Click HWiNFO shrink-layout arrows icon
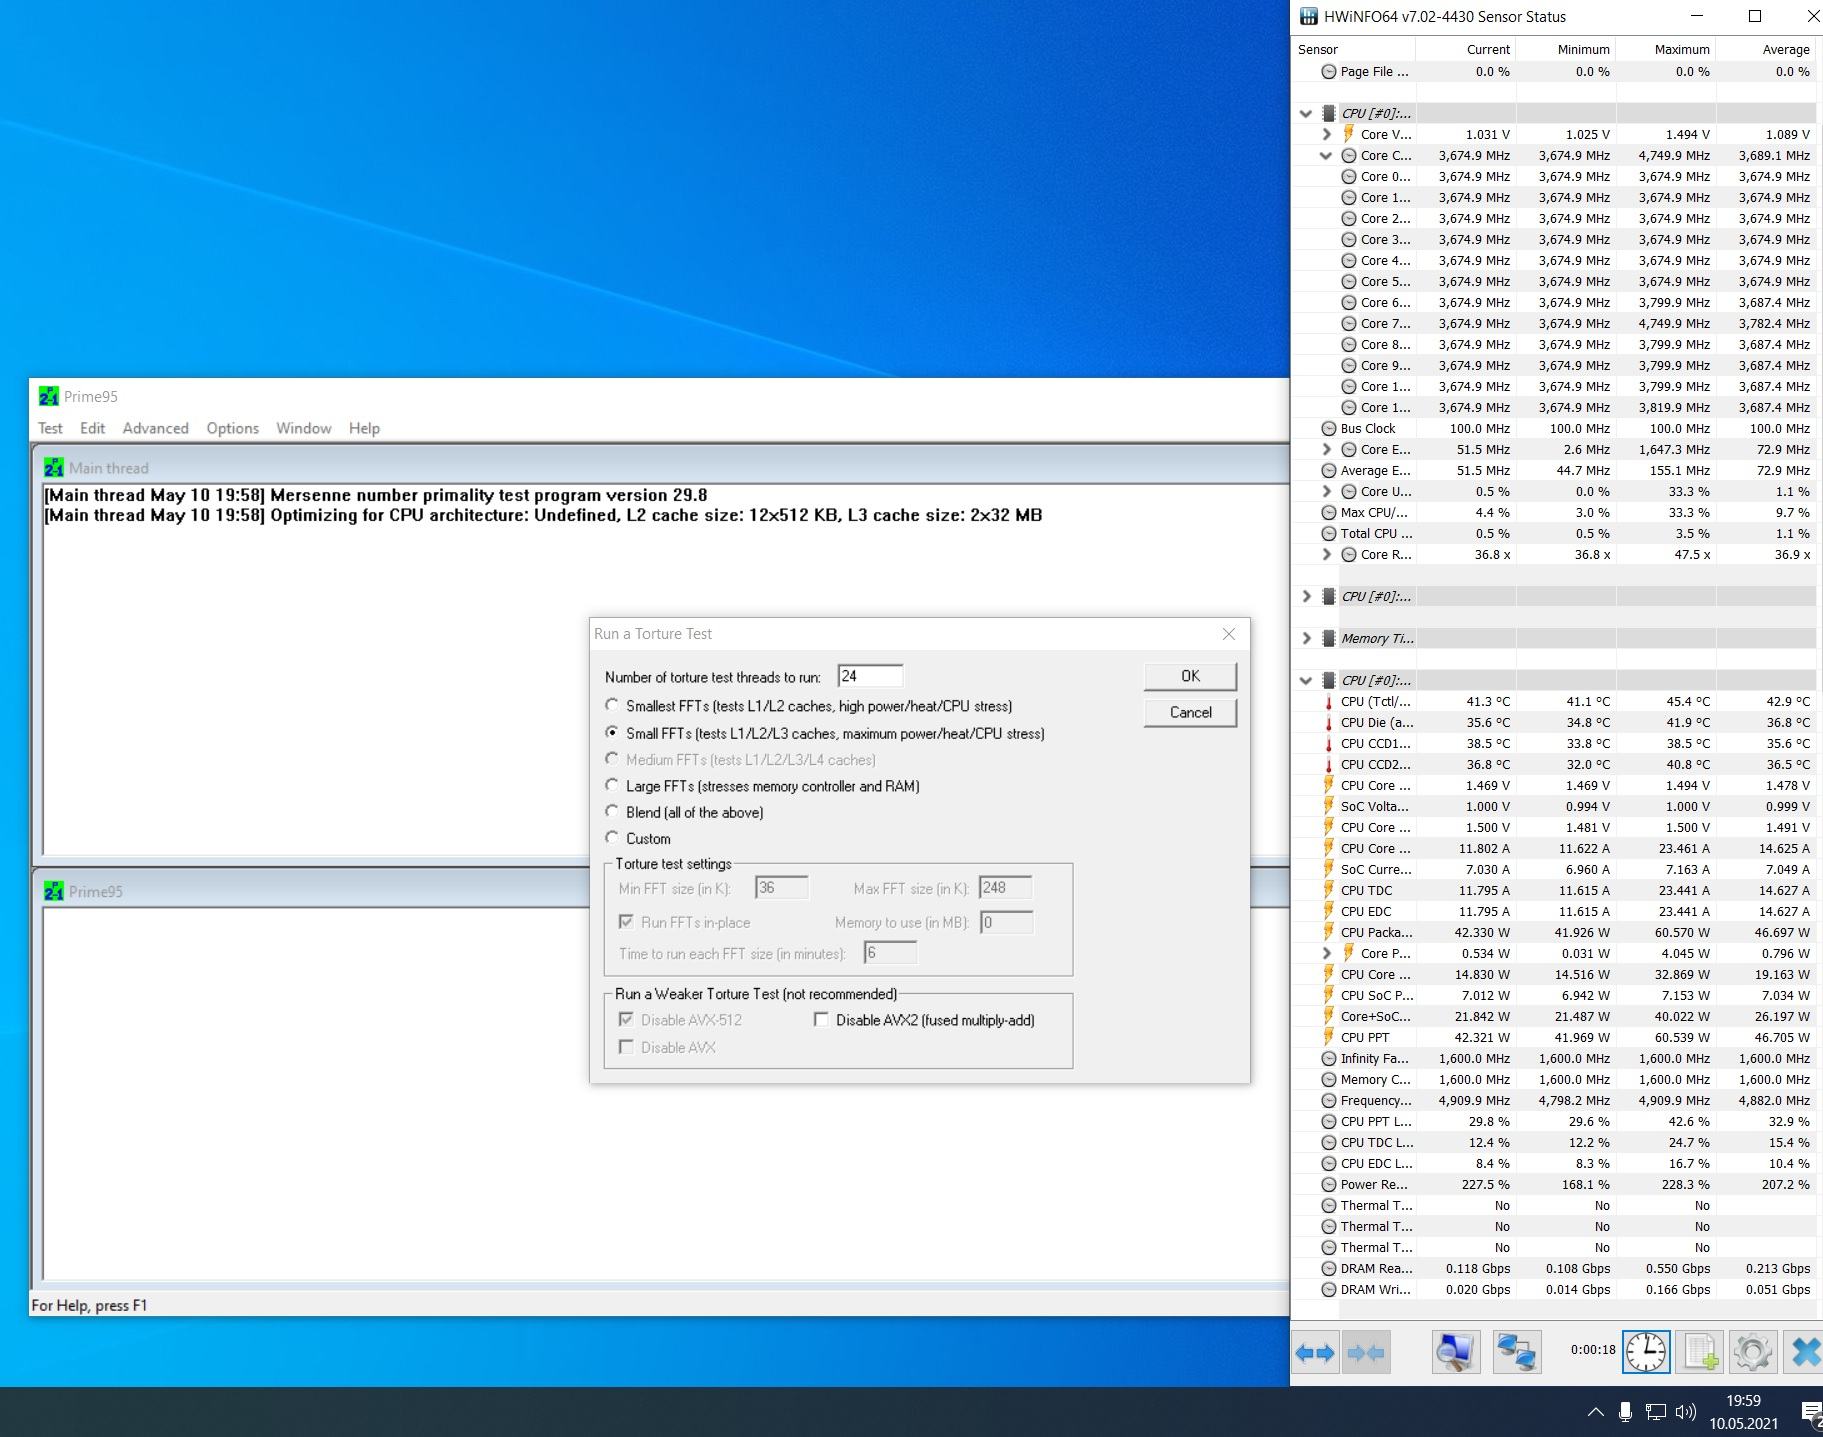 tap(1366, 1353)
